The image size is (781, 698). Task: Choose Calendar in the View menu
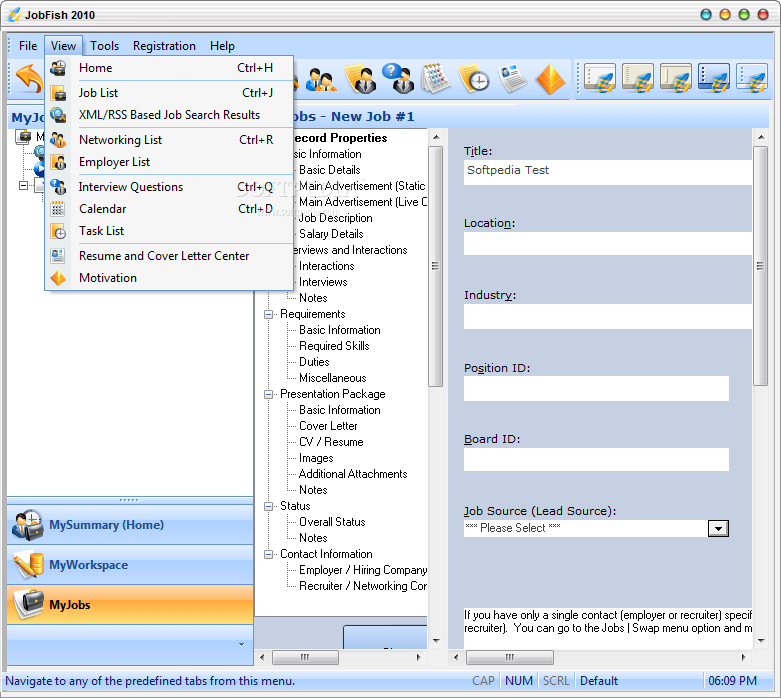click(x=168, y=209)
